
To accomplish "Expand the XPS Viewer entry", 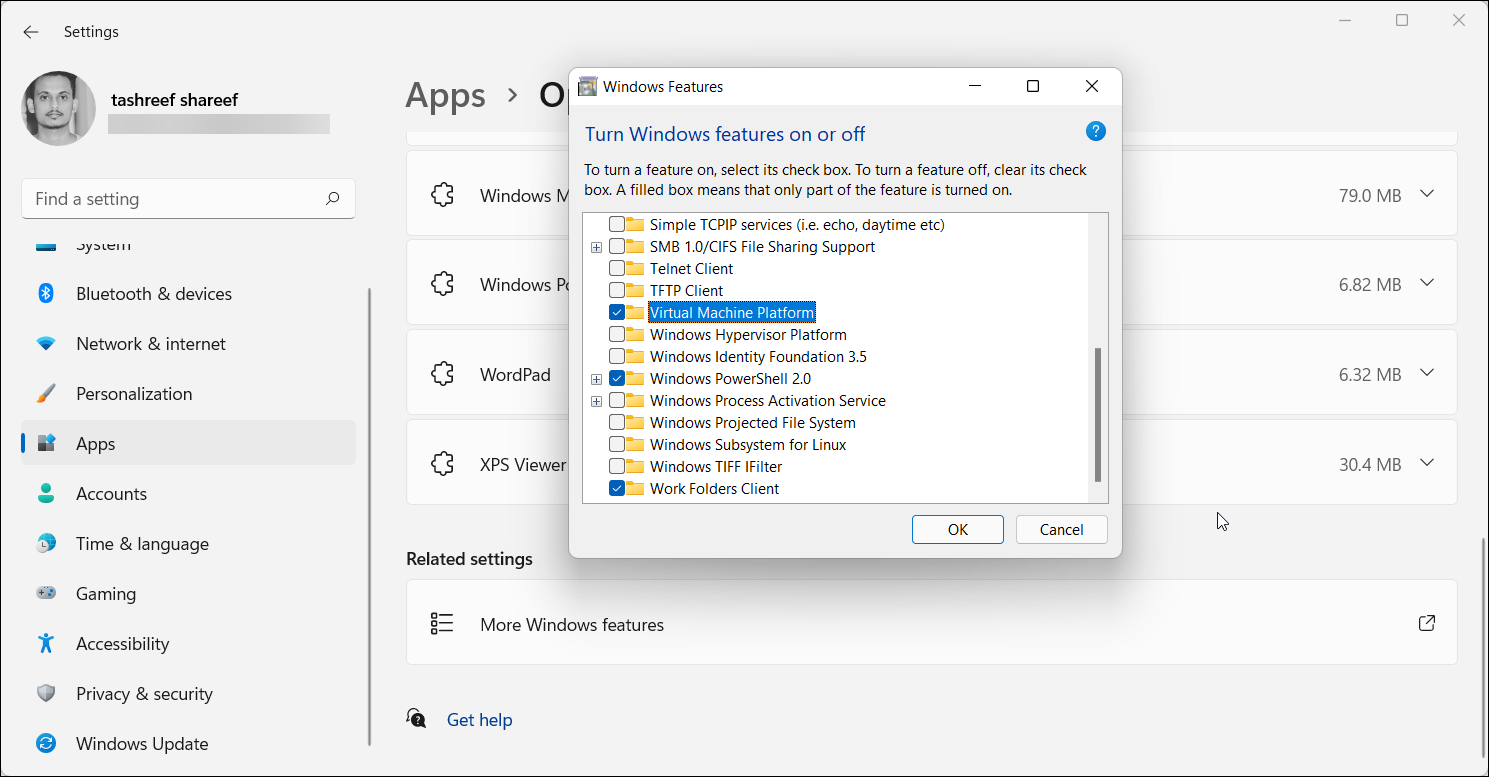I will [x=1427, y=463].
